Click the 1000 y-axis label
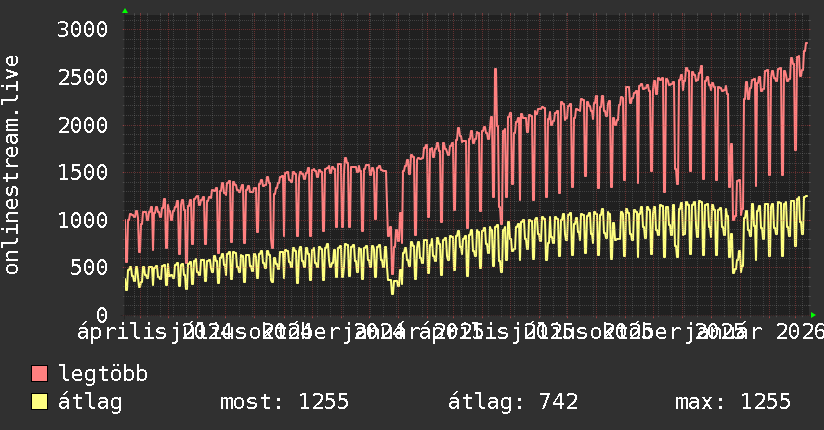The height and width of the screenshot is (430, 824). 83,220
